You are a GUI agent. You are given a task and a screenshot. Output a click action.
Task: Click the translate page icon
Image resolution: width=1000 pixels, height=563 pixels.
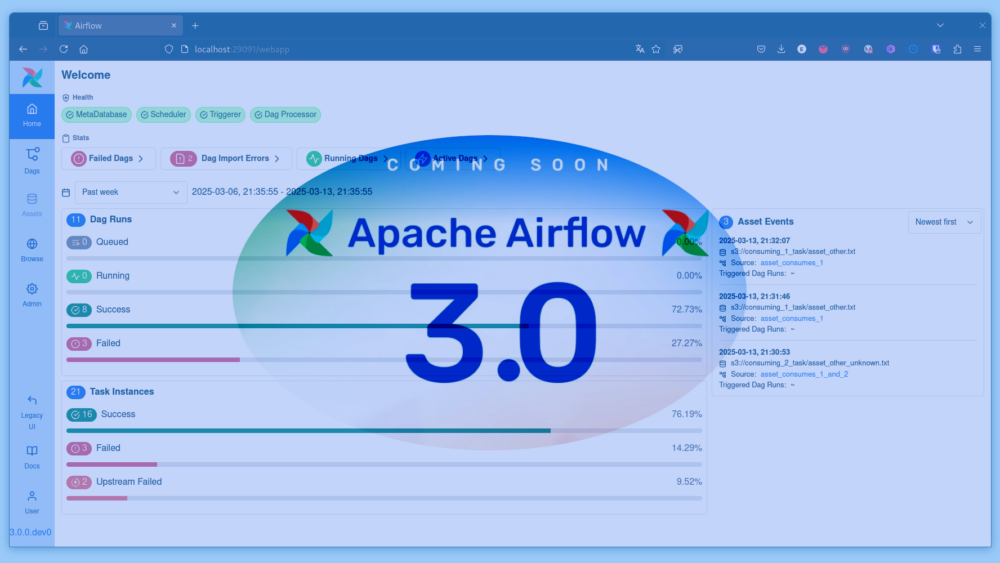[640, 49]
